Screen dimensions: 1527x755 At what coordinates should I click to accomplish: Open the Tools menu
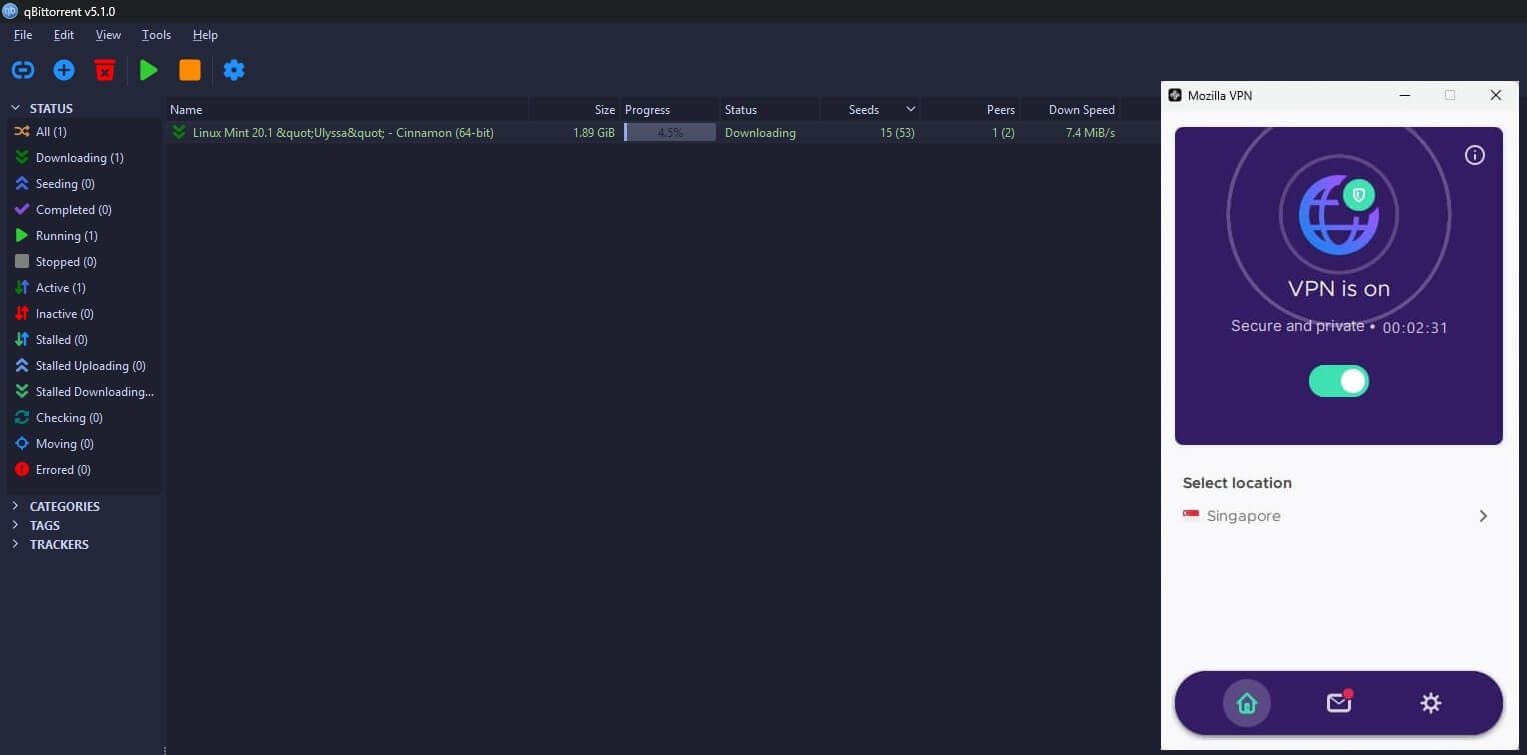(x=156, y=34)
